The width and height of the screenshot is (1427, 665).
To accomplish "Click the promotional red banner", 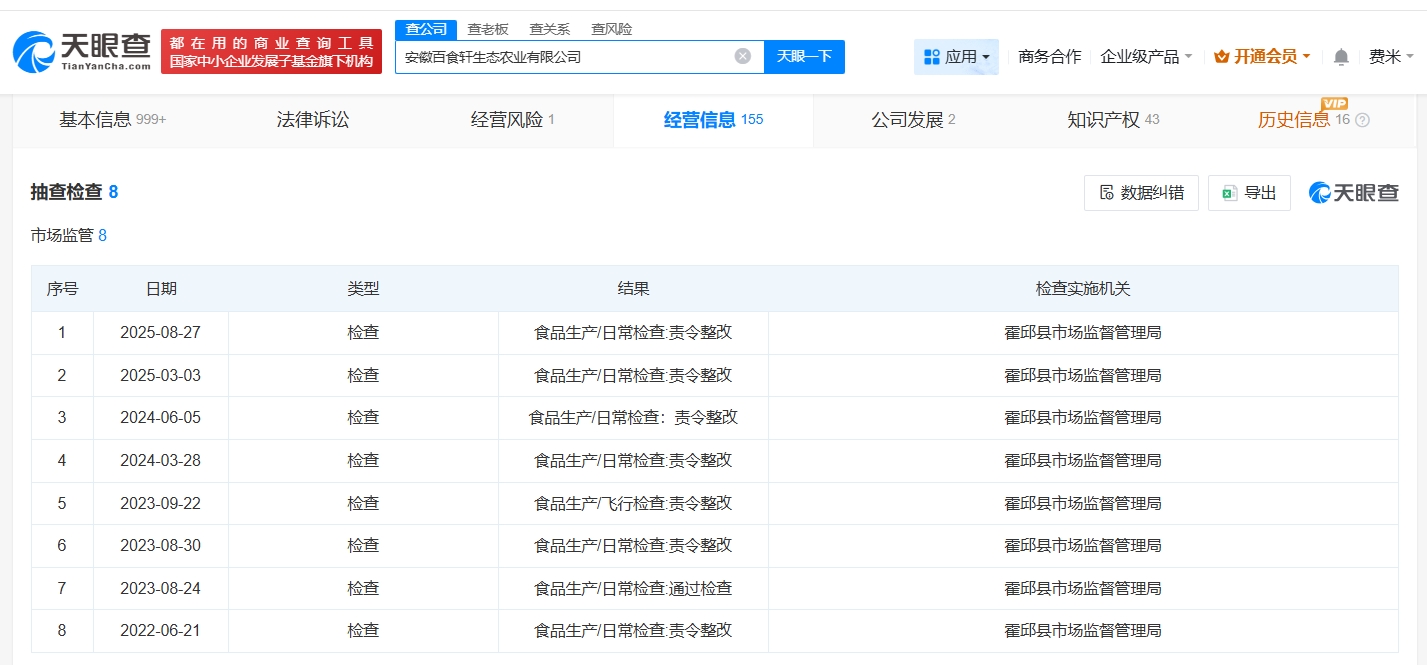I will coord(271,51).
